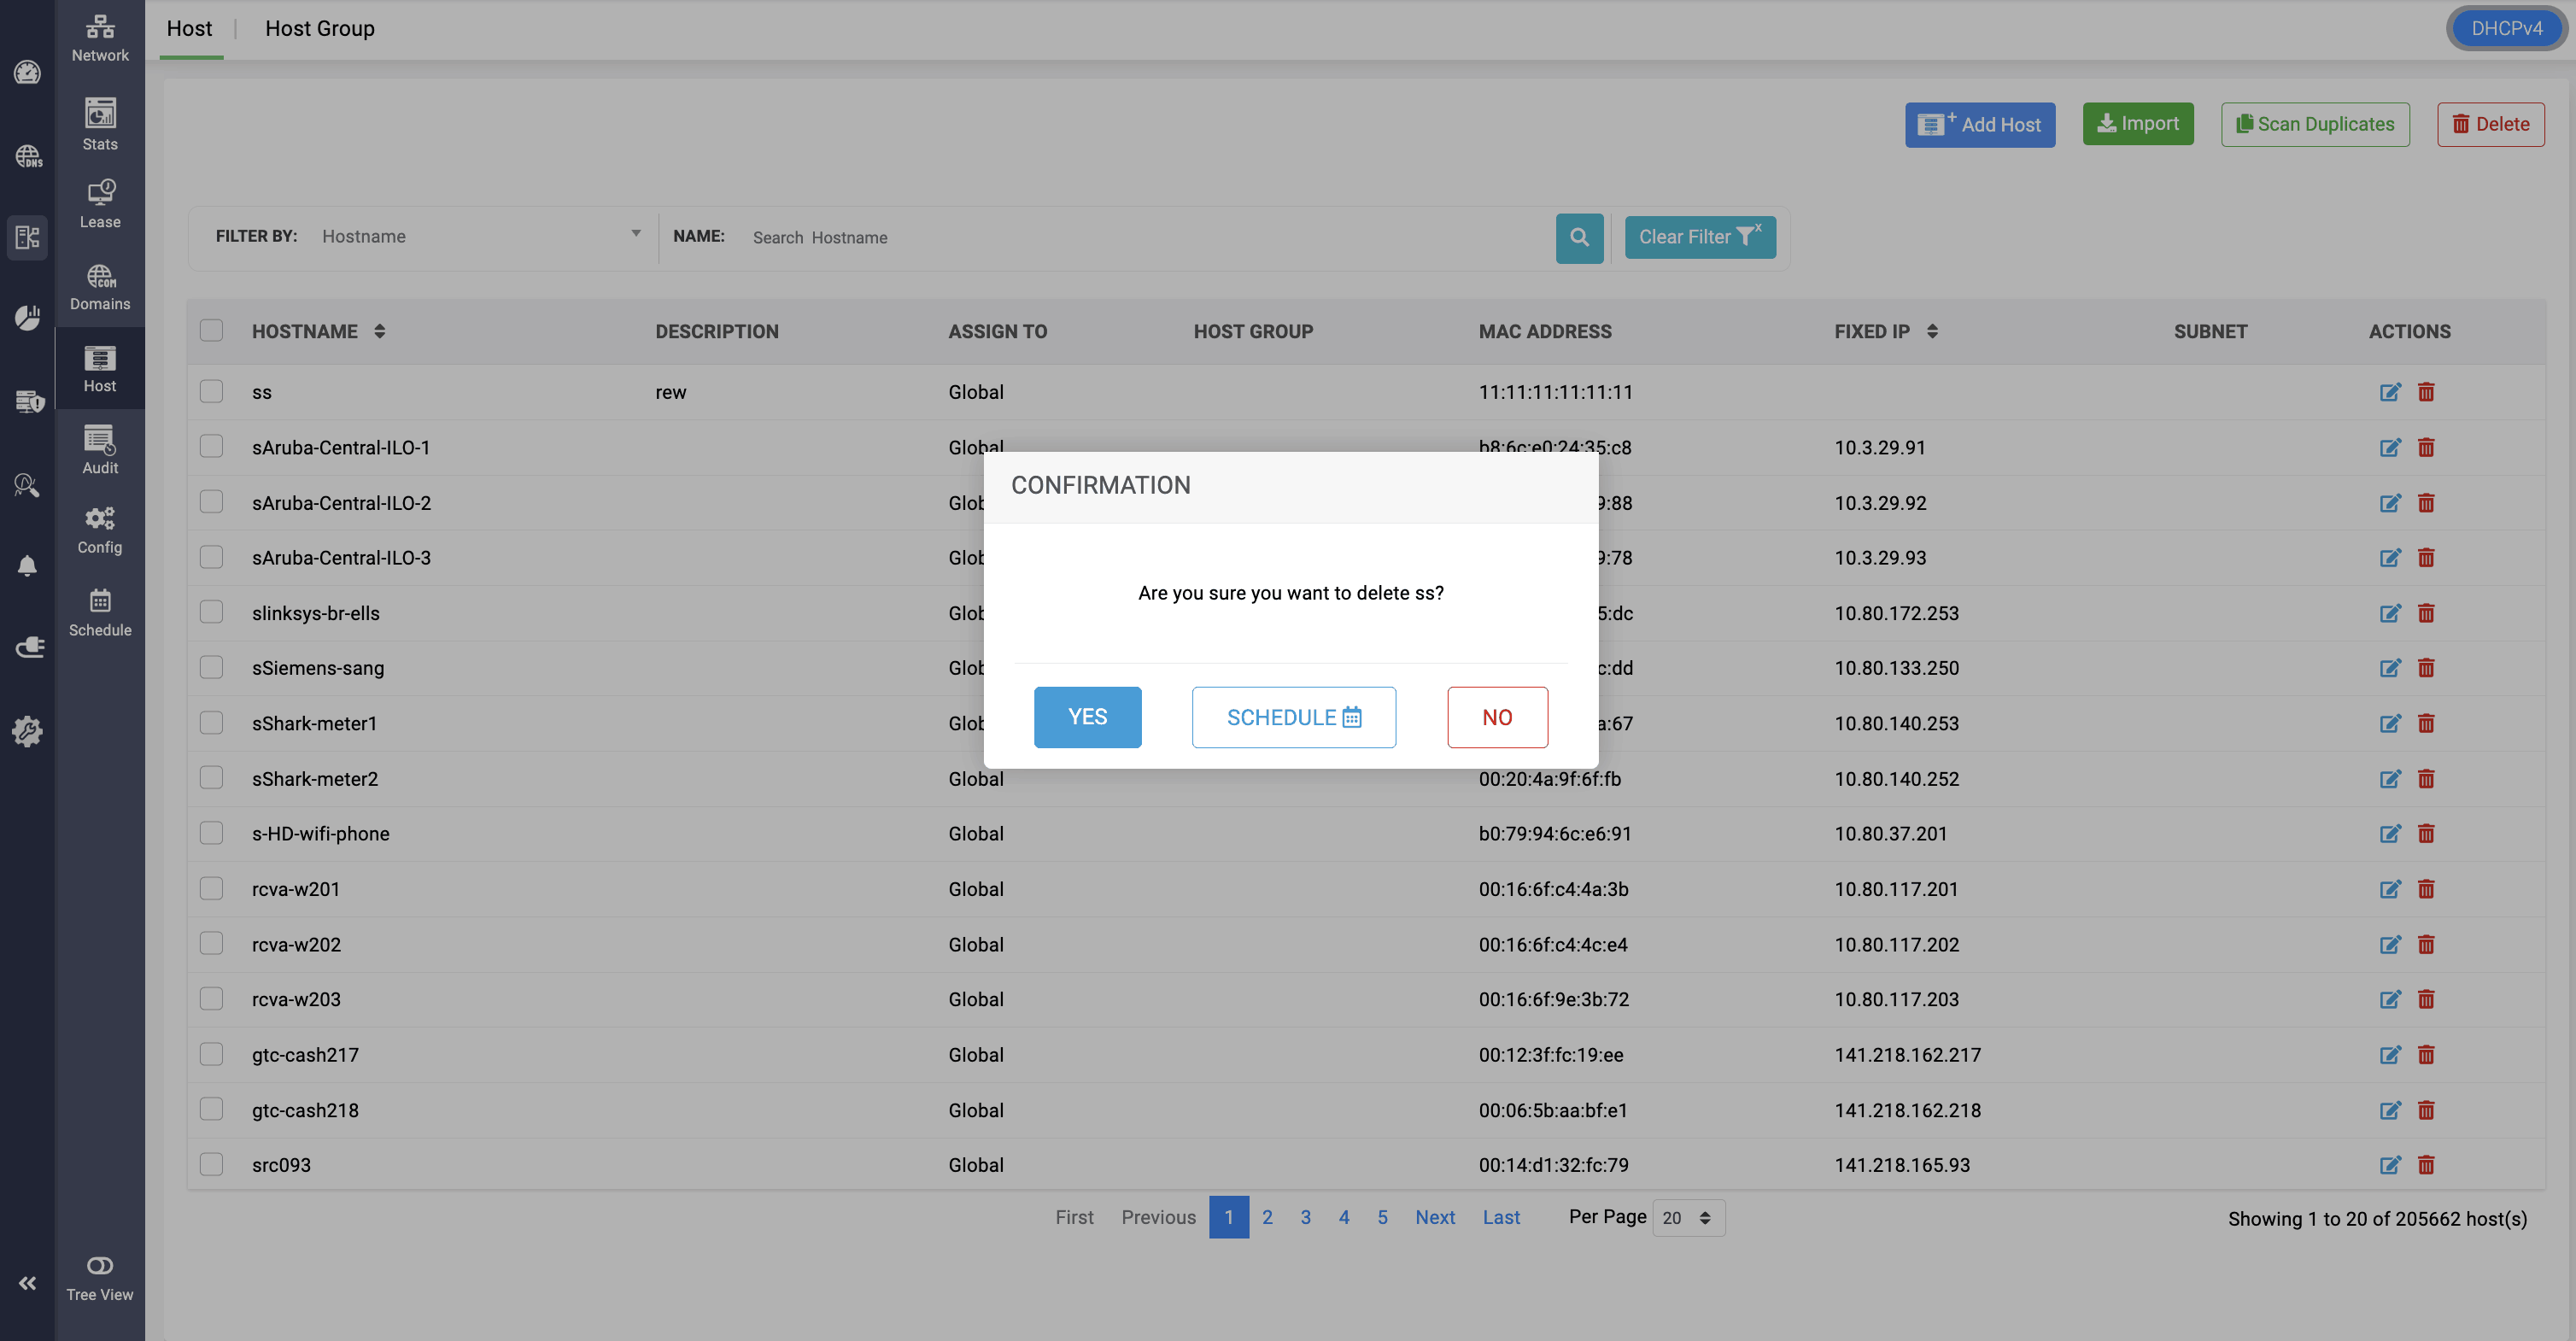Click the dashboard gauge icon
Screen dimensions: 2576x1341
pyautogui.click(x=27, y=72)
